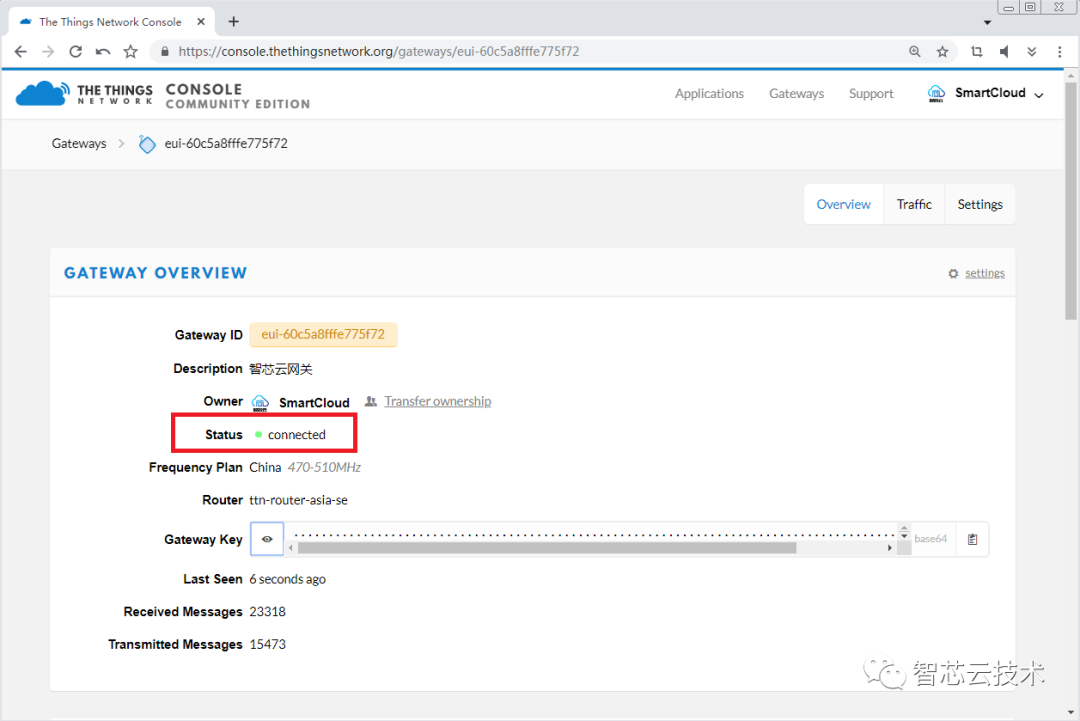Switch to the Traffic tab
This screenshot has width=1080, height=721.
(914, 205)
